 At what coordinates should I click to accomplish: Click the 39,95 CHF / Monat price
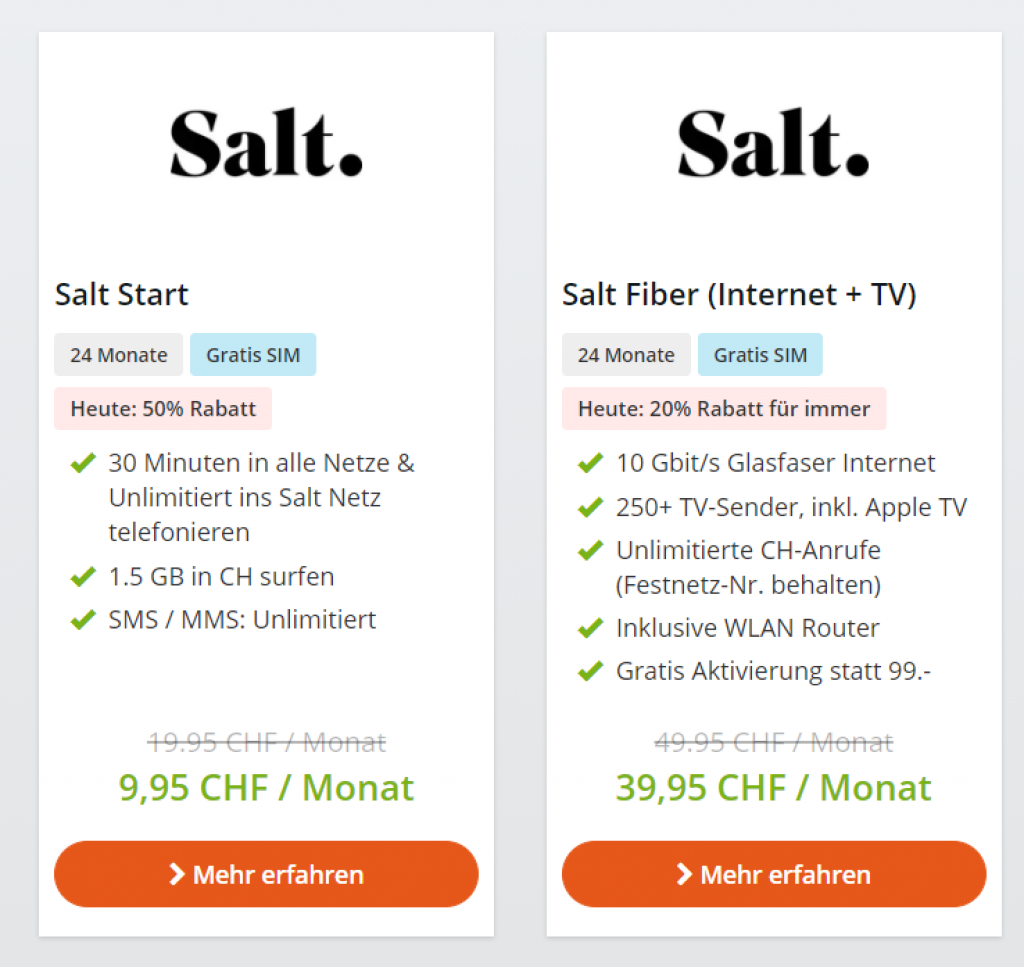click(x=773, y=788)
